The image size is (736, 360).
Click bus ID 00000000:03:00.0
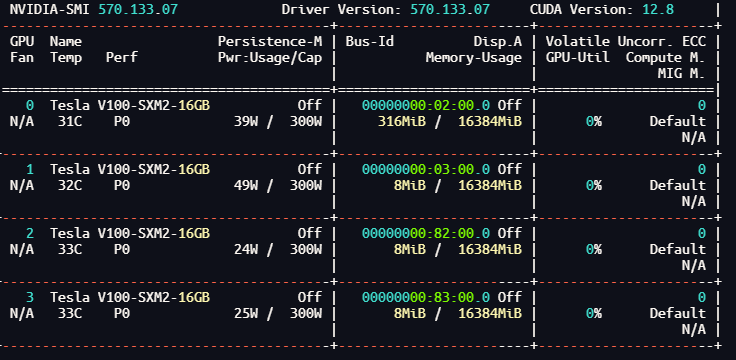coord(426,169)
